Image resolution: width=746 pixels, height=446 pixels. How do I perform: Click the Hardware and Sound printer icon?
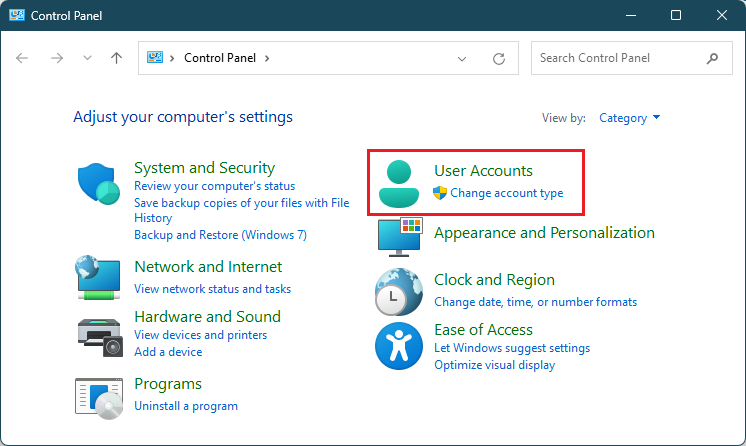pos(99,335)
